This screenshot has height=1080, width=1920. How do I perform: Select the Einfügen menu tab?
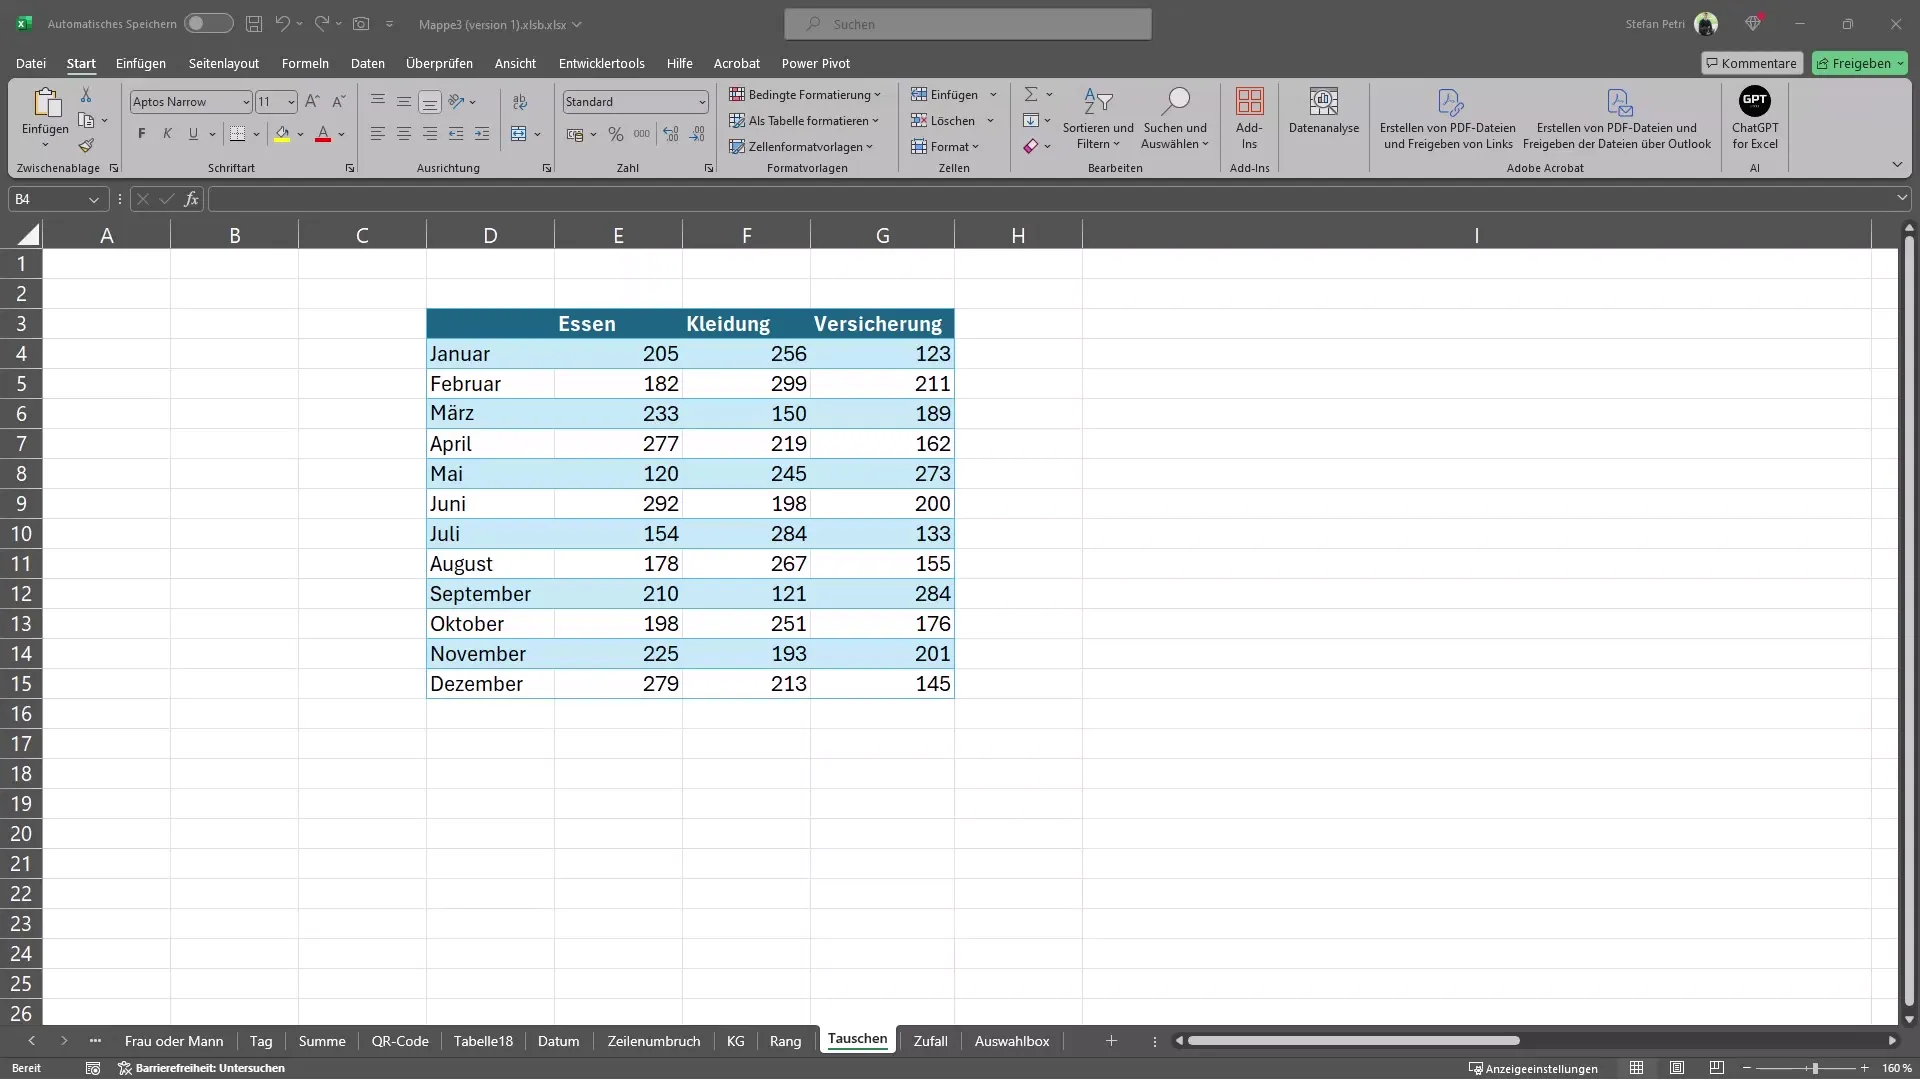[x=140, y=62]
